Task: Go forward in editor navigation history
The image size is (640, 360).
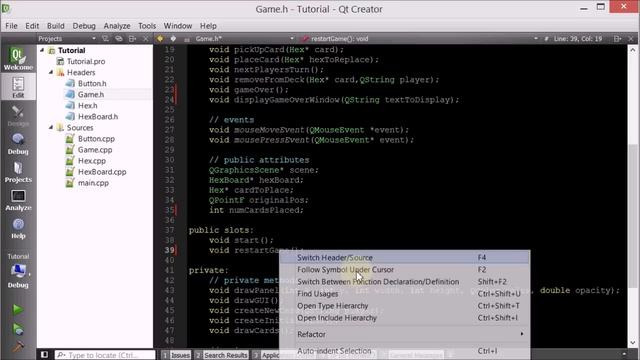Action: (173, 38)
